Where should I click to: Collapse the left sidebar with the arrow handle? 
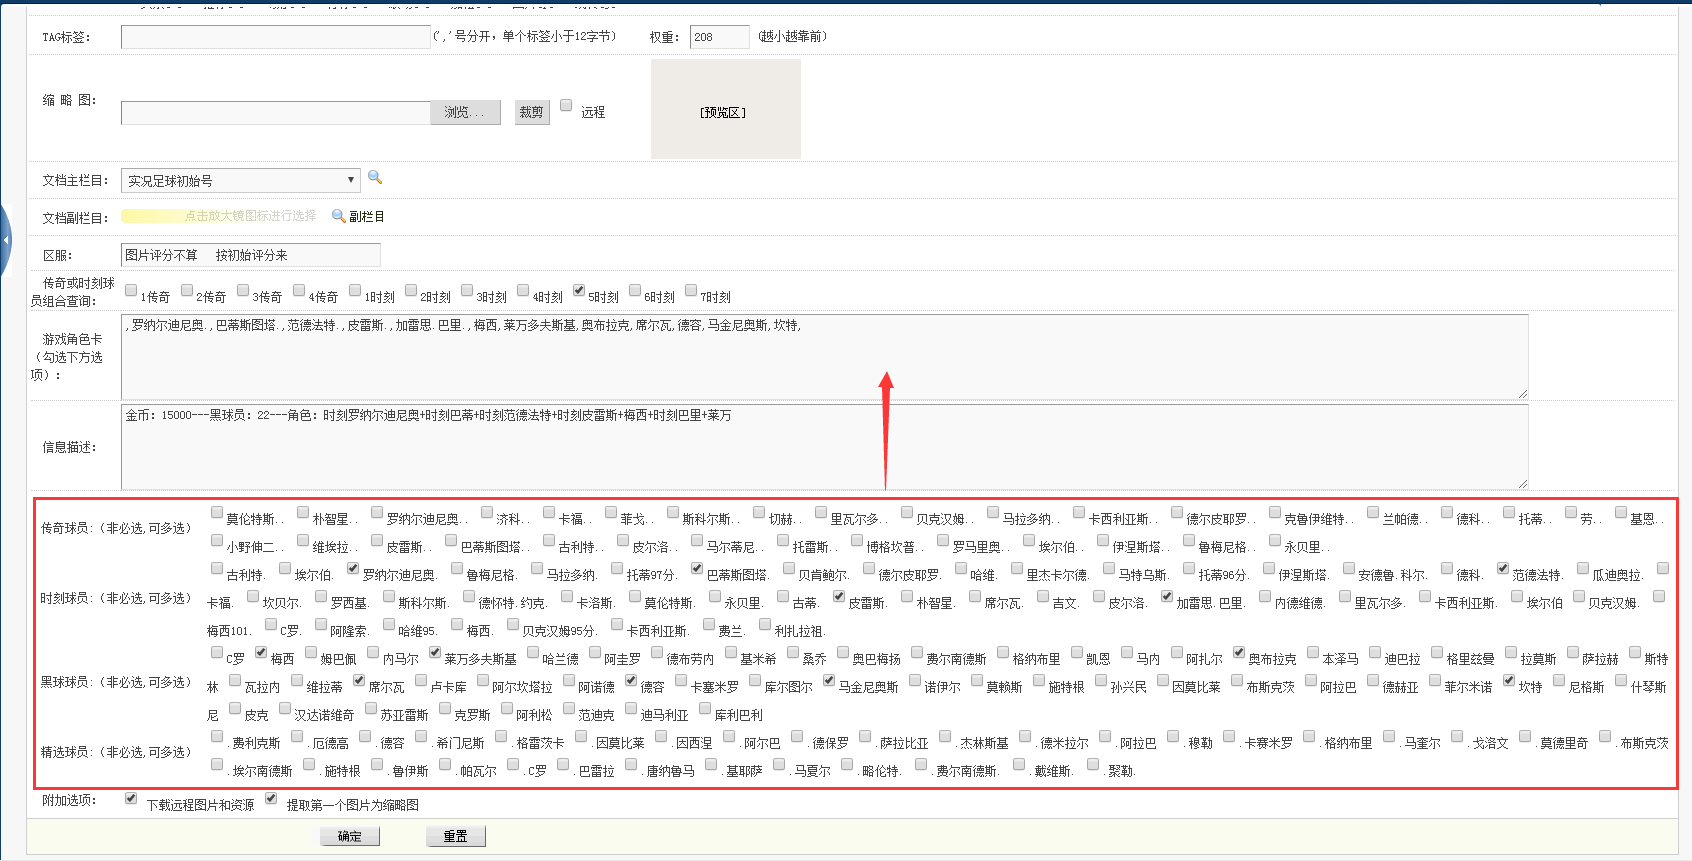[x=5, y=240]
